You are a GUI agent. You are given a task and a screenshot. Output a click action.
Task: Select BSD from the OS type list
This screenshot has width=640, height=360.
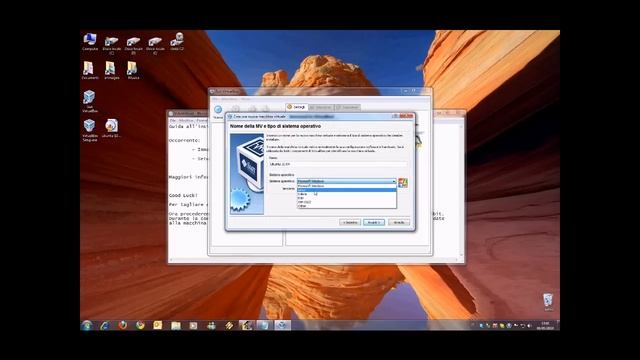(x=347, y=198)
